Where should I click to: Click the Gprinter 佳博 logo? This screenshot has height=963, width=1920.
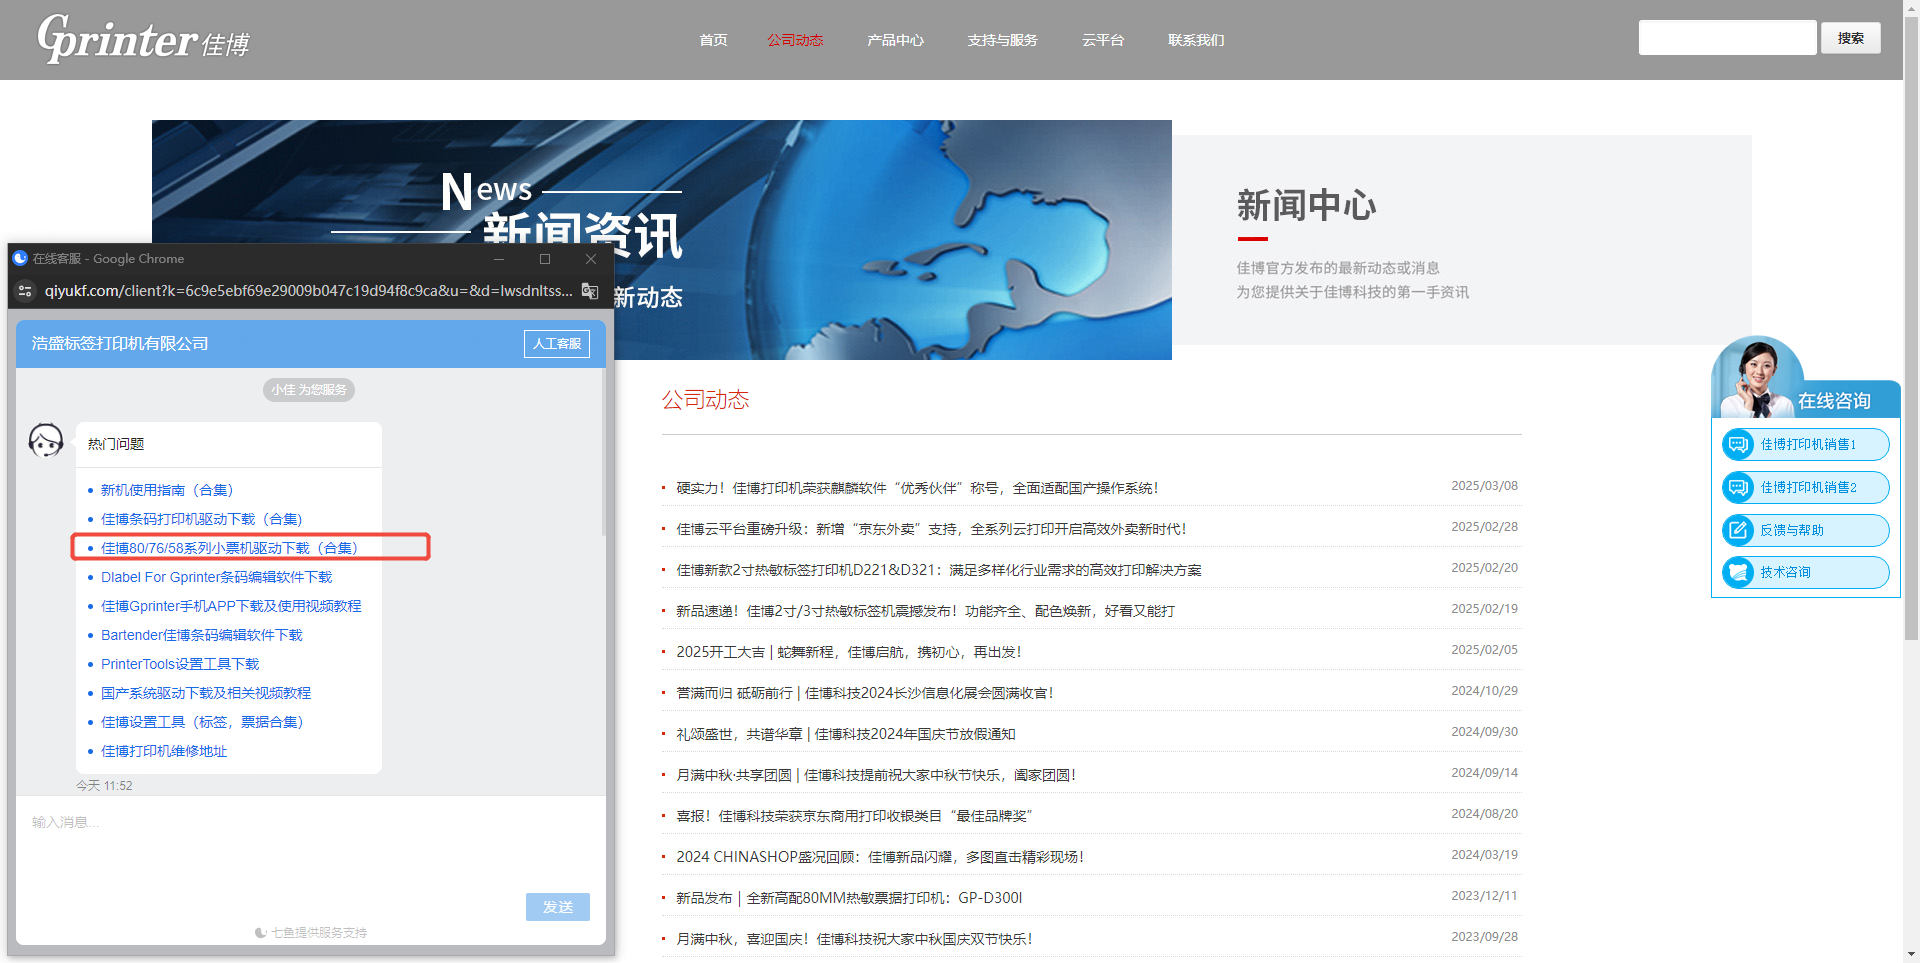coord(143,39)
